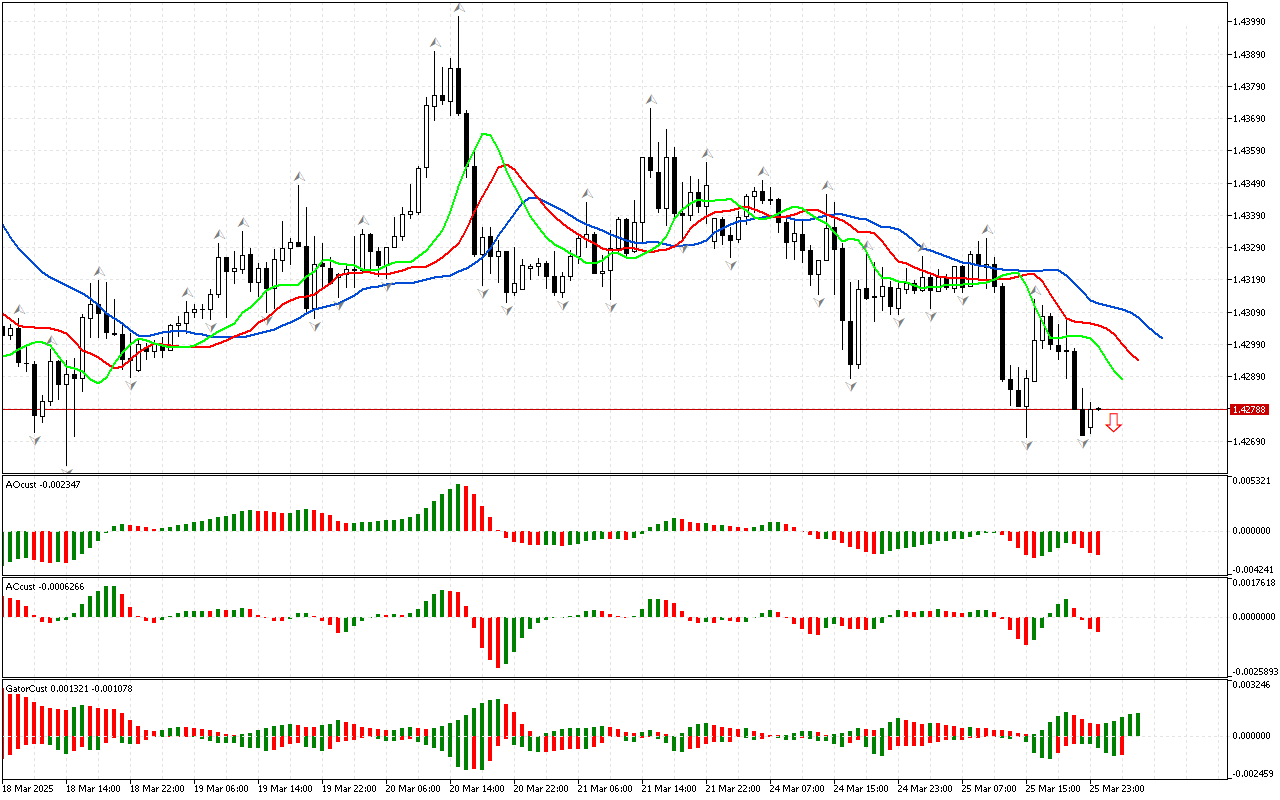Image resolution: width=1280 pixels, height=800 pixels.
Task: Click the 18 Mar 2025 date label
Action: (x=26, y=789)
